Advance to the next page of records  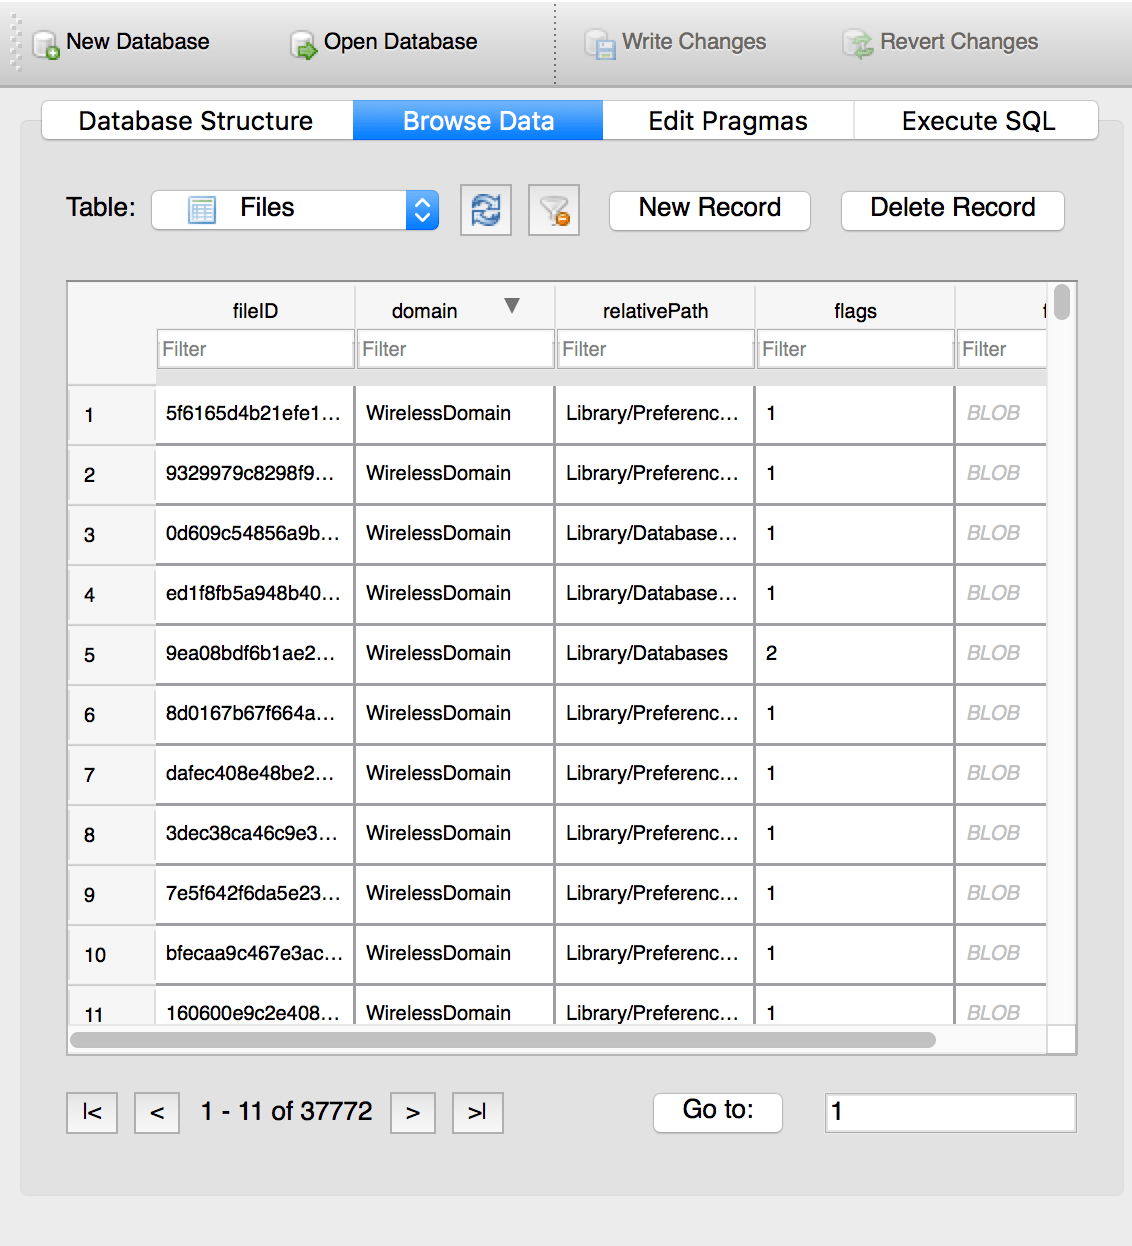tap(412, 1112)
